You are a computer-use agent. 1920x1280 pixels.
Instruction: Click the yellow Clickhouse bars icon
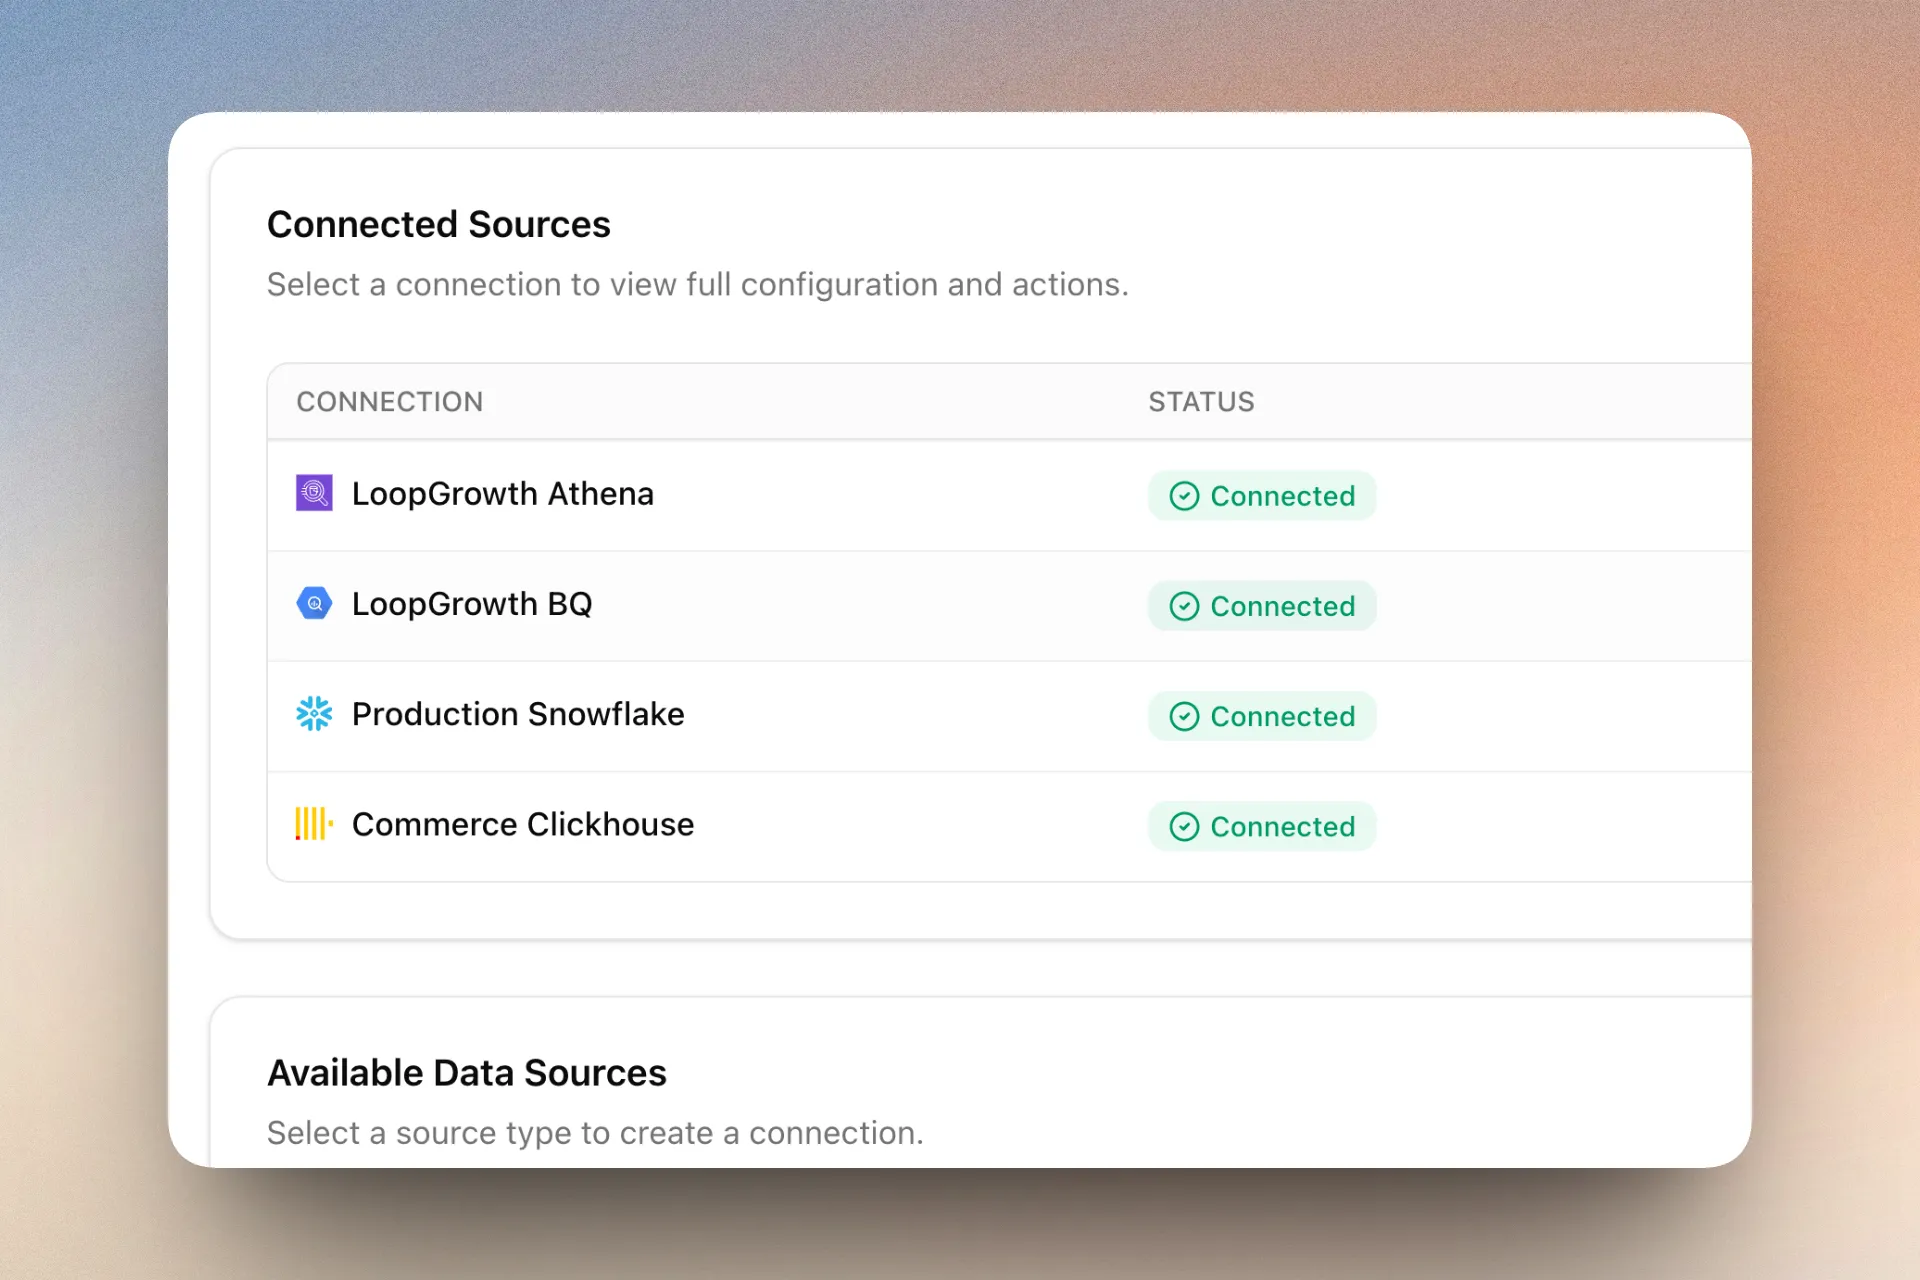point(314,824)
